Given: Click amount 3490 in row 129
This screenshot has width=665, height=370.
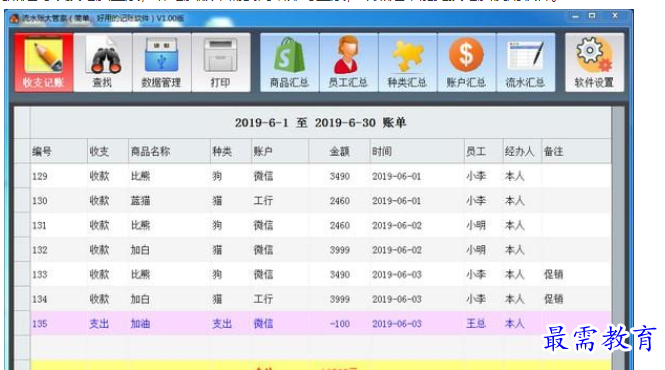Looking at the screenshot, I should click(340, 176).
